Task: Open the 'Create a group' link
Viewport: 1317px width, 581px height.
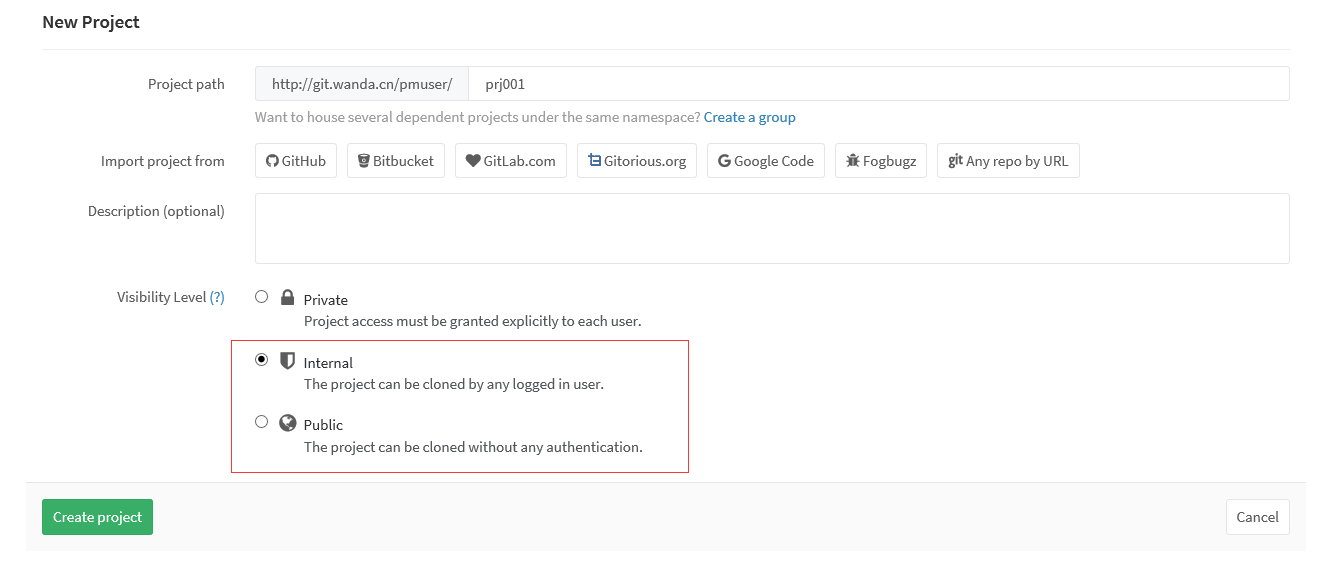Action: coord(749,116)
